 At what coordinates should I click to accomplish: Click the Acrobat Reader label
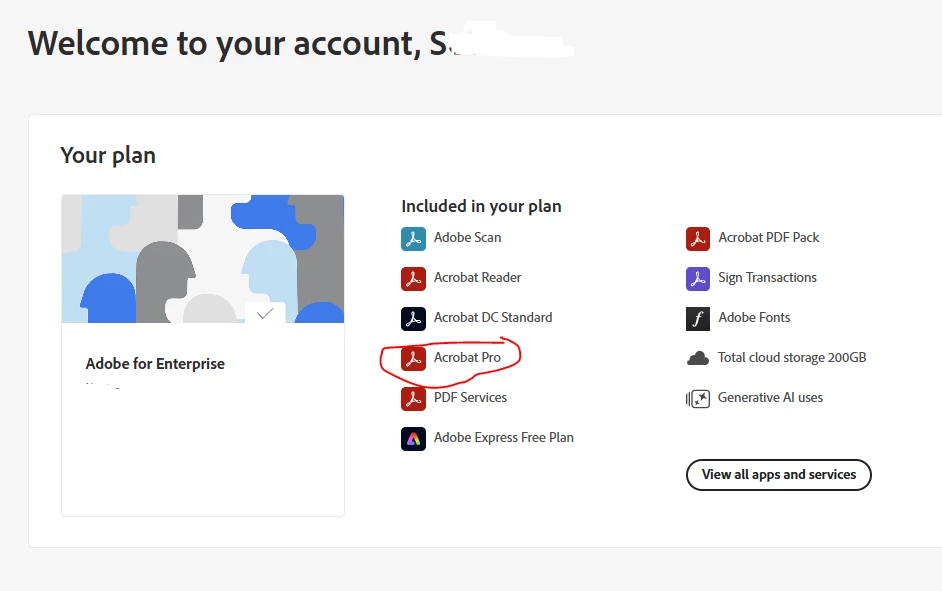[478, 277]
